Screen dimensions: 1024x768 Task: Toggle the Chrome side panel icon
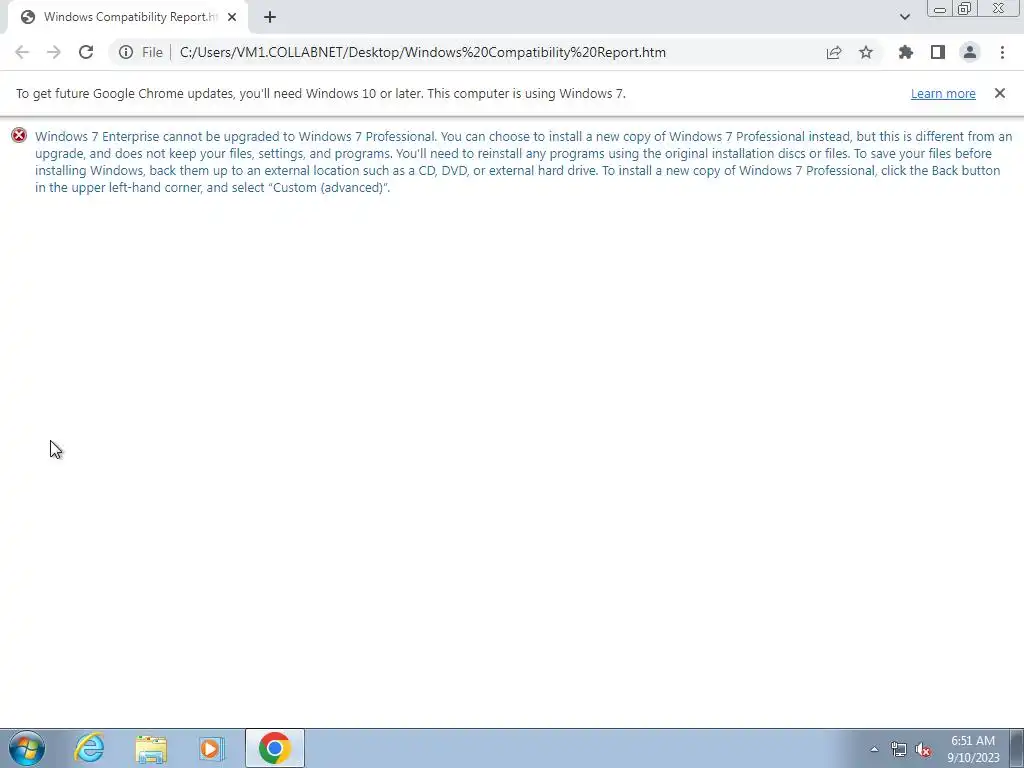(938, 52)
